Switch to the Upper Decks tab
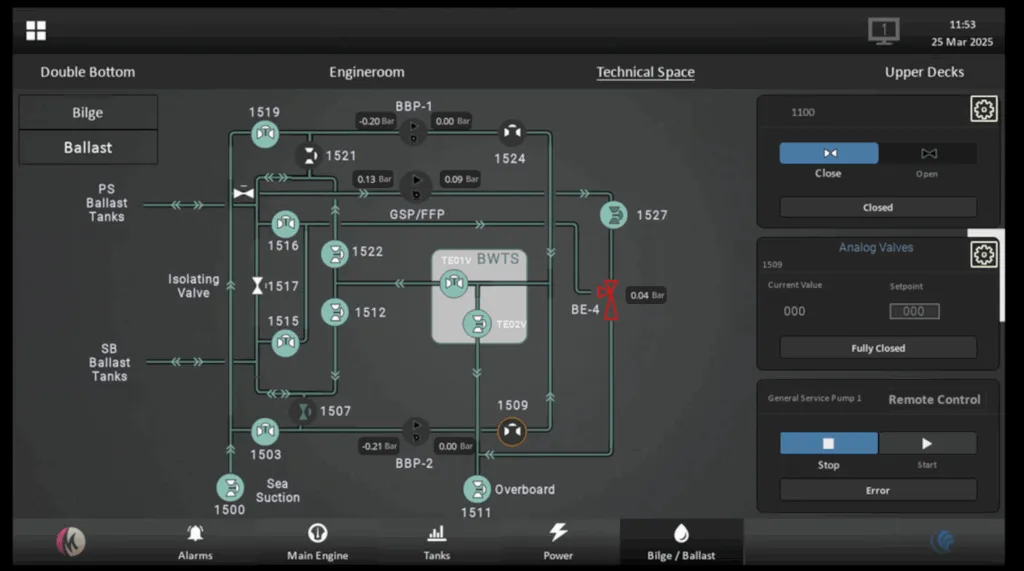The height and width of the screenshot is (571, 1024). point(924,72)
